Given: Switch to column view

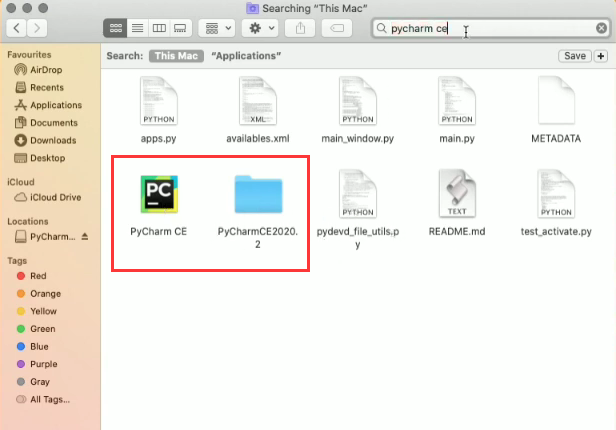Looking at the screenshot, I should (x=159, y=29).
